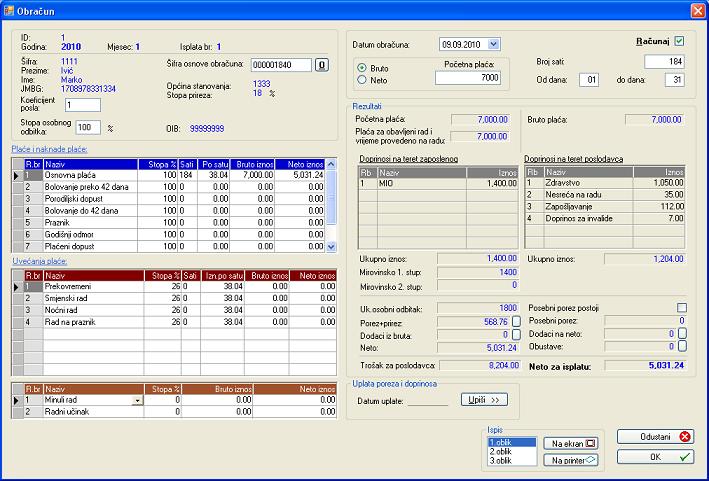Enable Posebni porez postoji checkbox
709x481 pixels.
point(681,308)
